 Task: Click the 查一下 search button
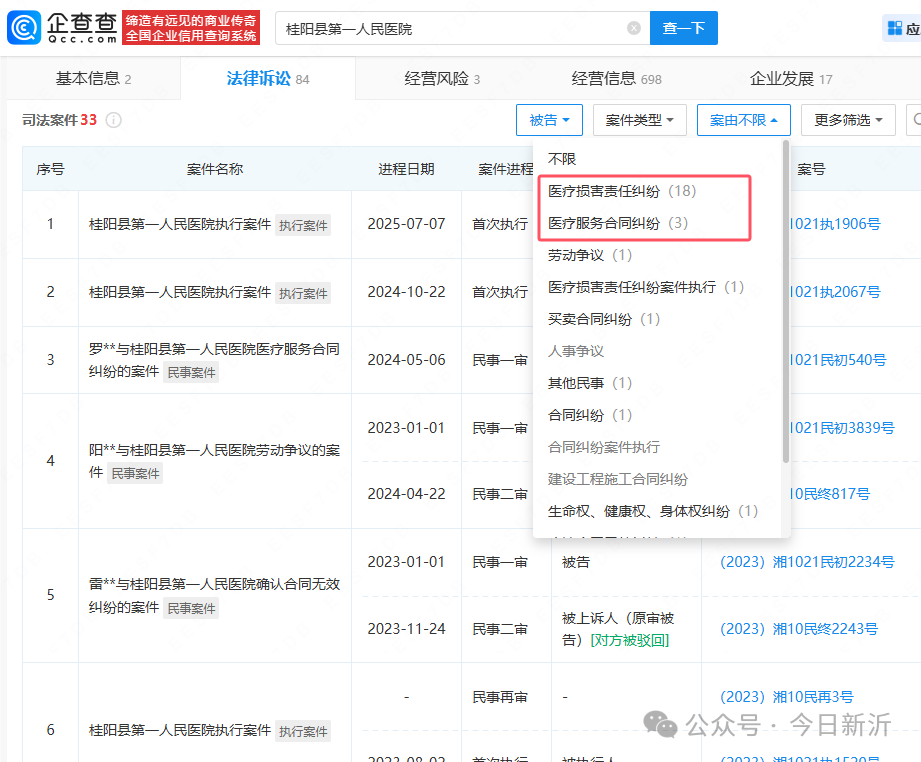click(x=684, y=28)
